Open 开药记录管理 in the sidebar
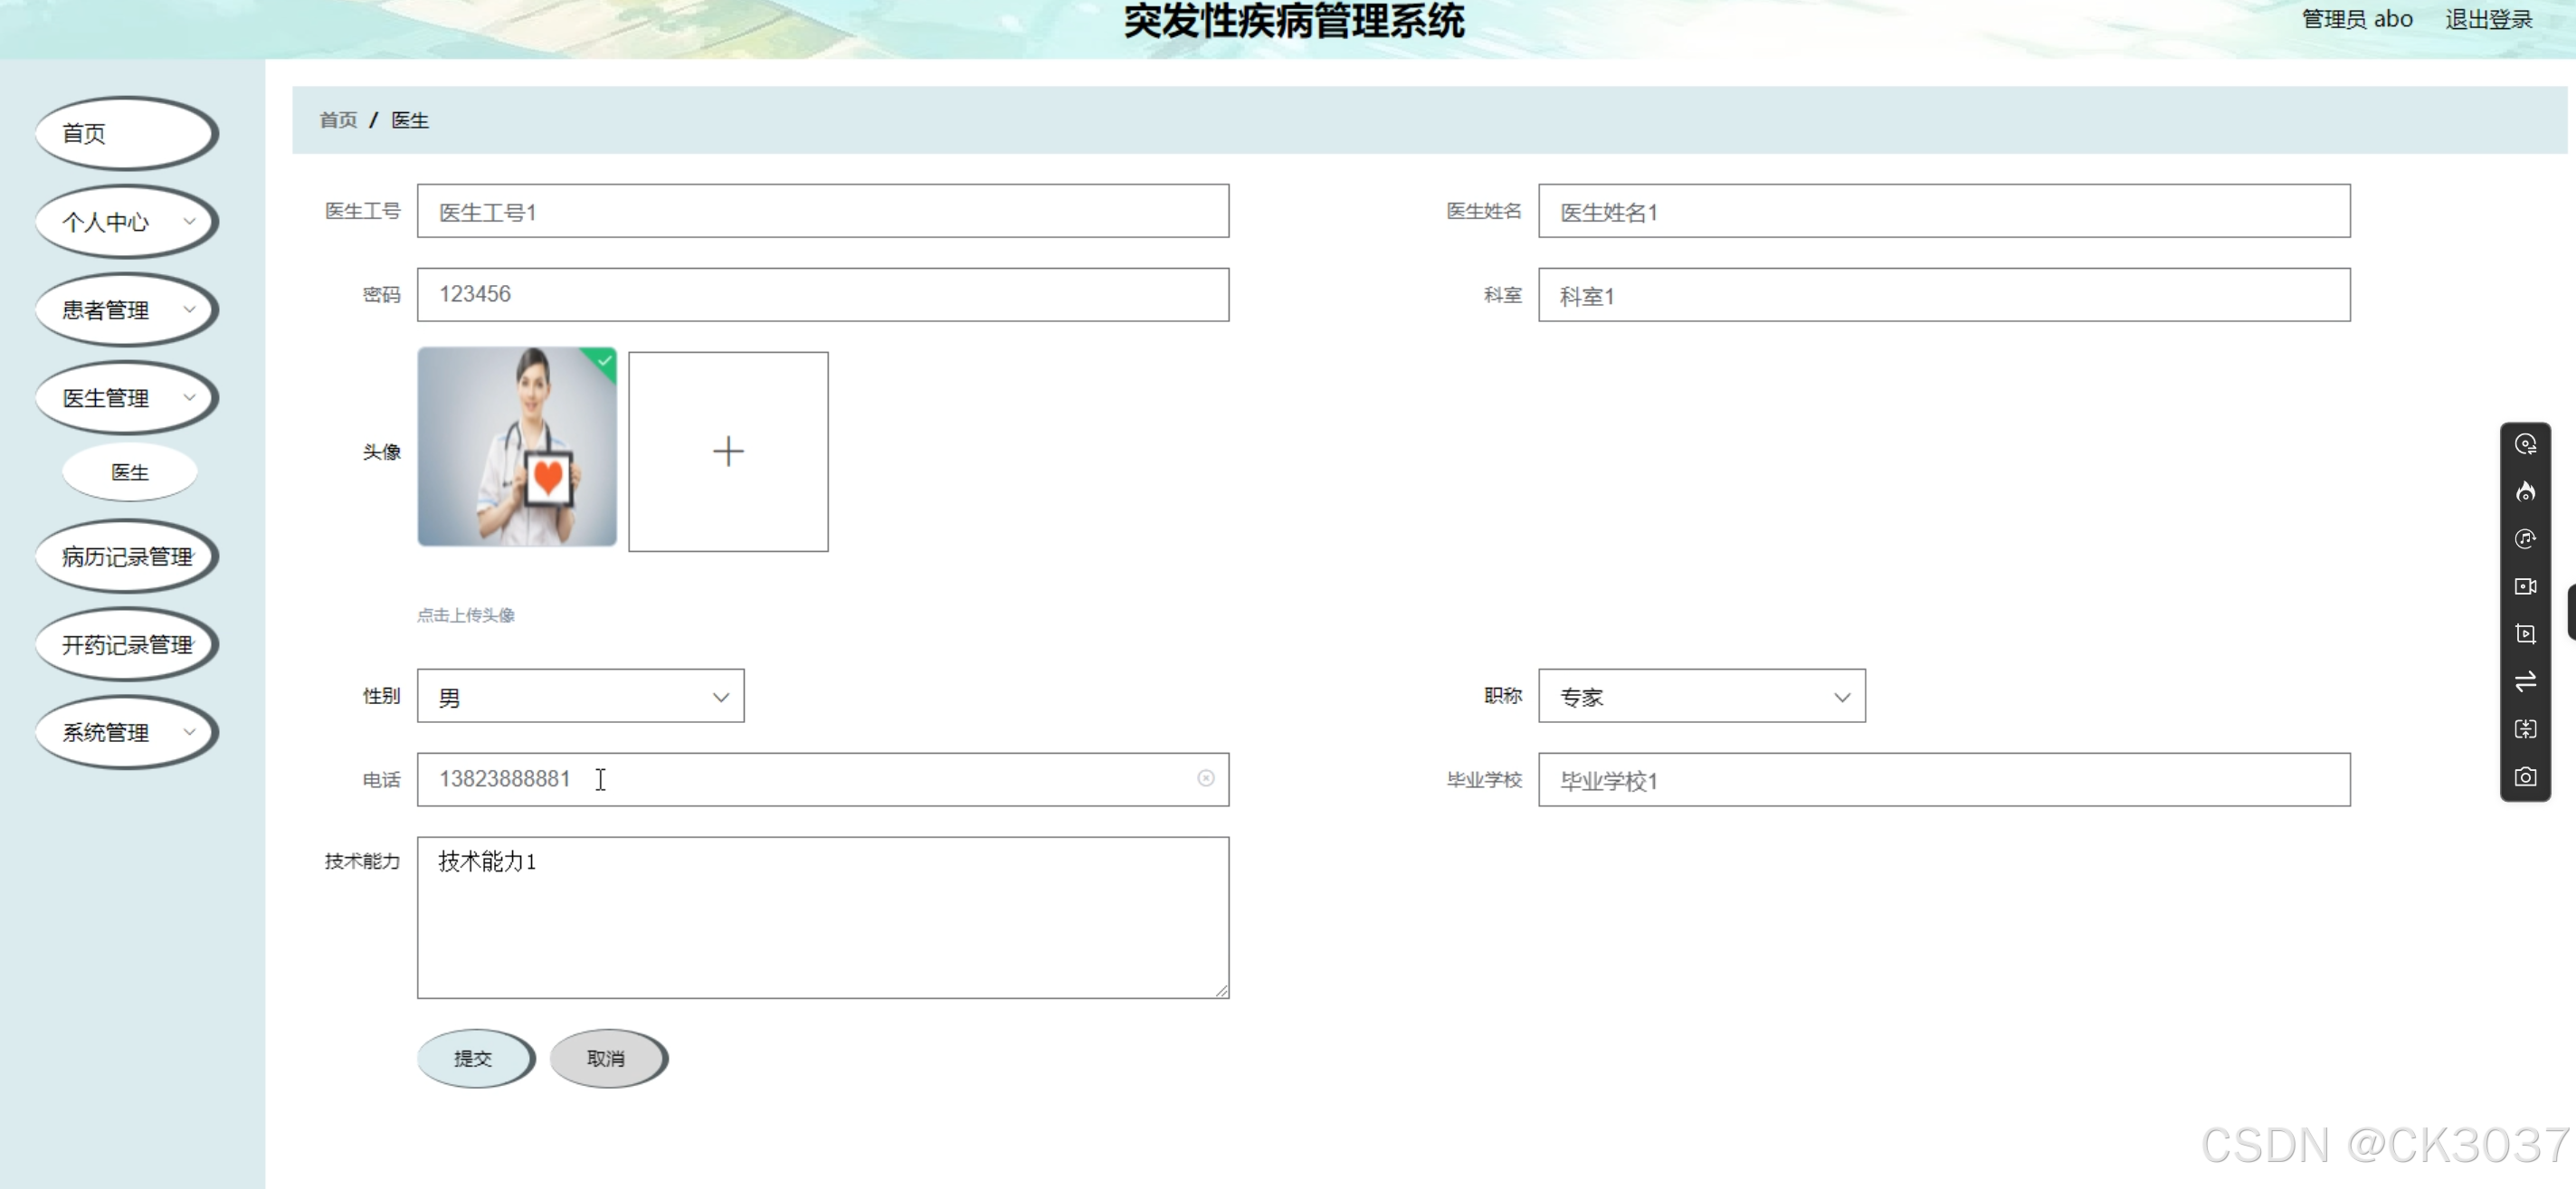 (126, 645)
